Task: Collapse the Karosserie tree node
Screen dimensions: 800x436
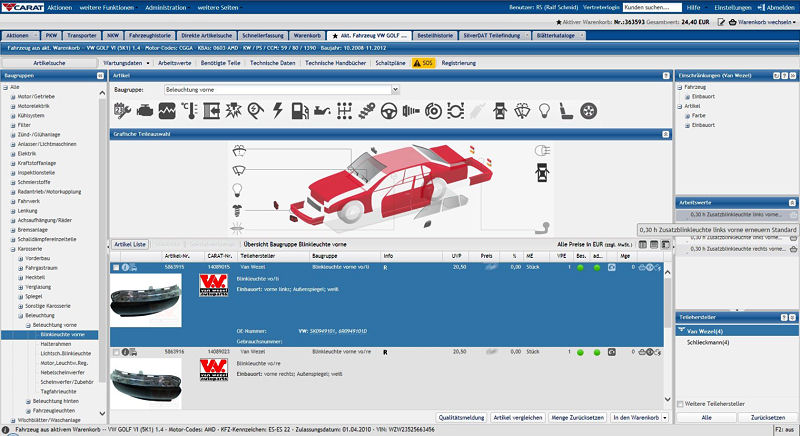Action: (x=13, y=249)
